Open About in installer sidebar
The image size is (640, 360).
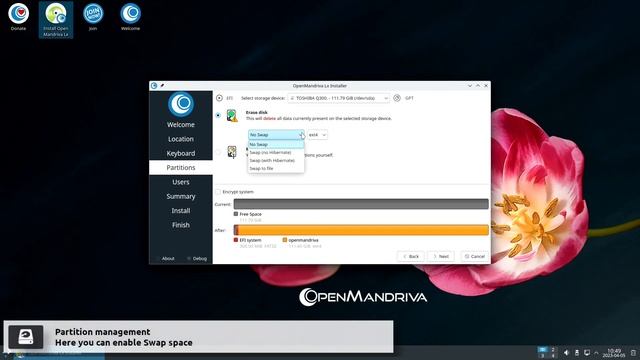[167, 258]
